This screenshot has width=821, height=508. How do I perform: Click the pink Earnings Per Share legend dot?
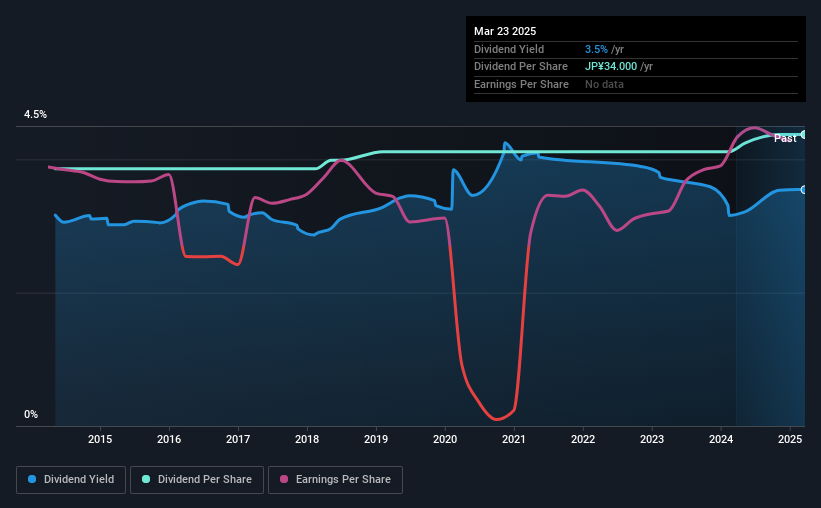click(x=284, y=479)
